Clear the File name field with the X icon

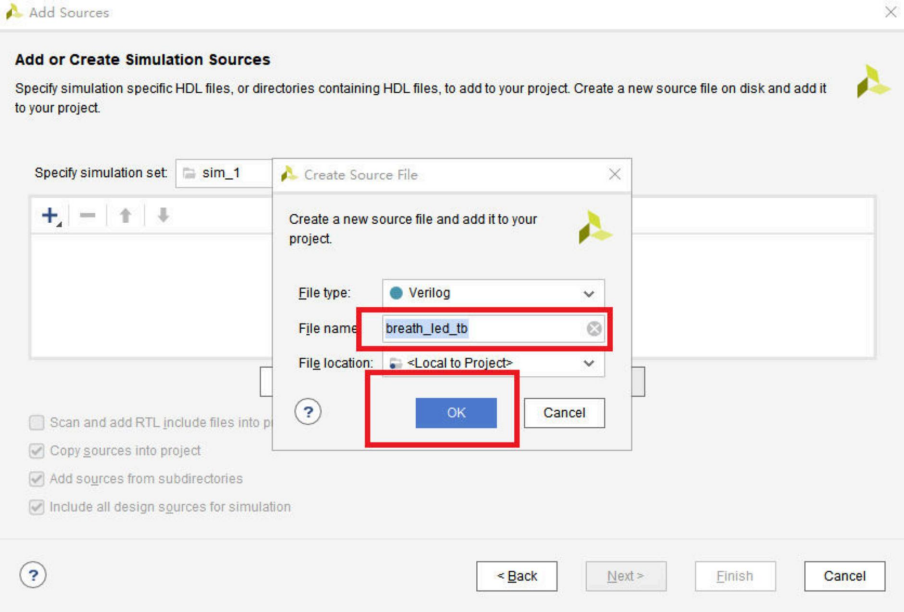point(594,329)
